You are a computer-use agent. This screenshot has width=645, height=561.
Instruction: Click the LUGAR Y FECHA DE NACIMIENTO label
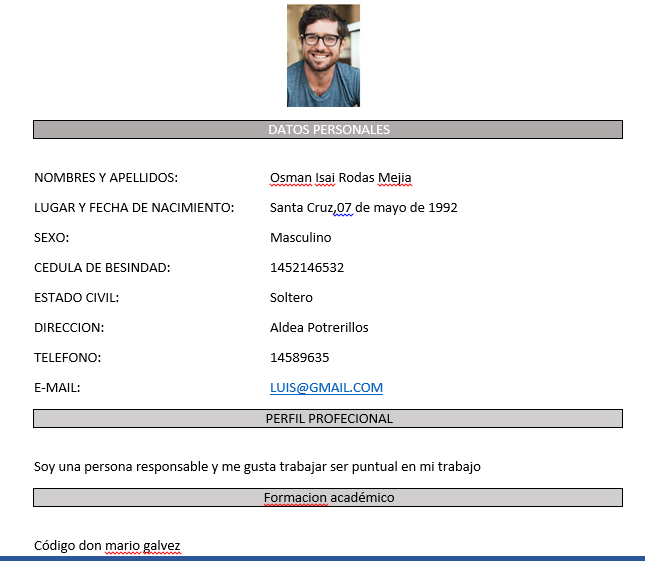[134, 208]
